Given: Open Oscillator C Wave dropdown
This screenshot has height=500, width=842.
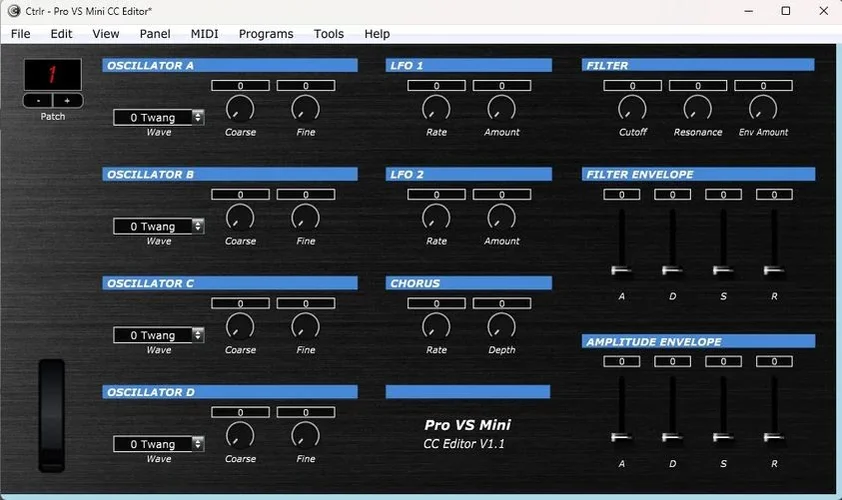Looking at the screenshot, I should click(158, 335).
